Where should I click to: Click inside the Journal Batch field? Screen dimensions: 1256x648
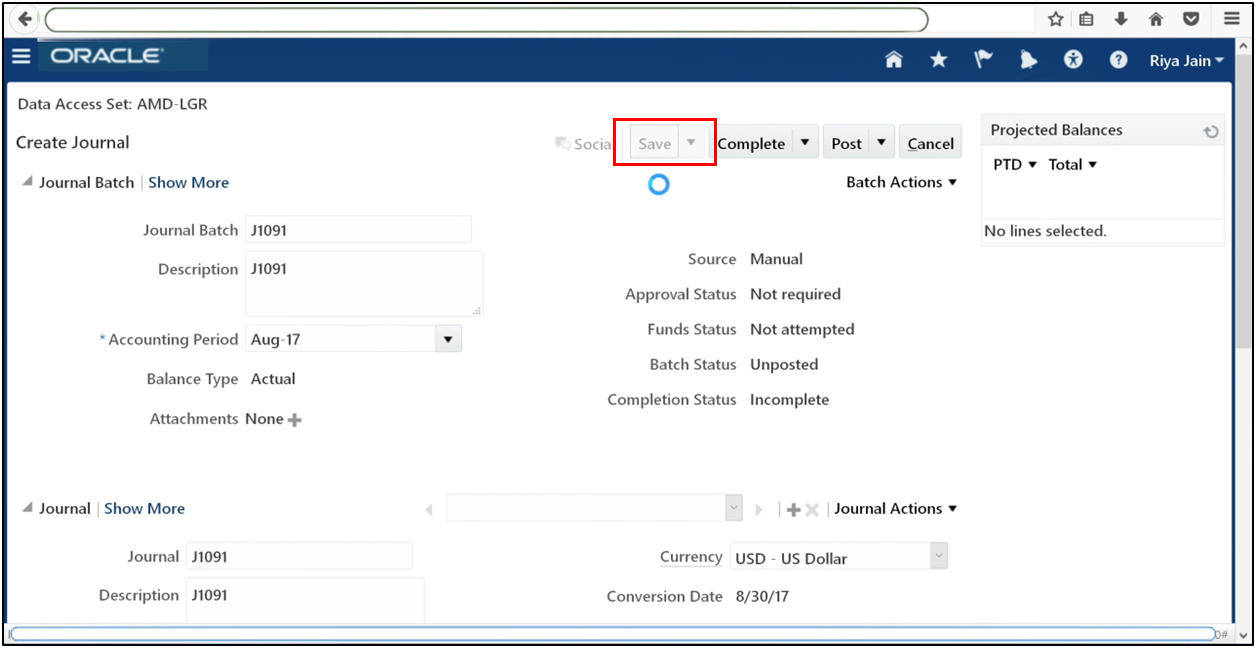(358, 229)
